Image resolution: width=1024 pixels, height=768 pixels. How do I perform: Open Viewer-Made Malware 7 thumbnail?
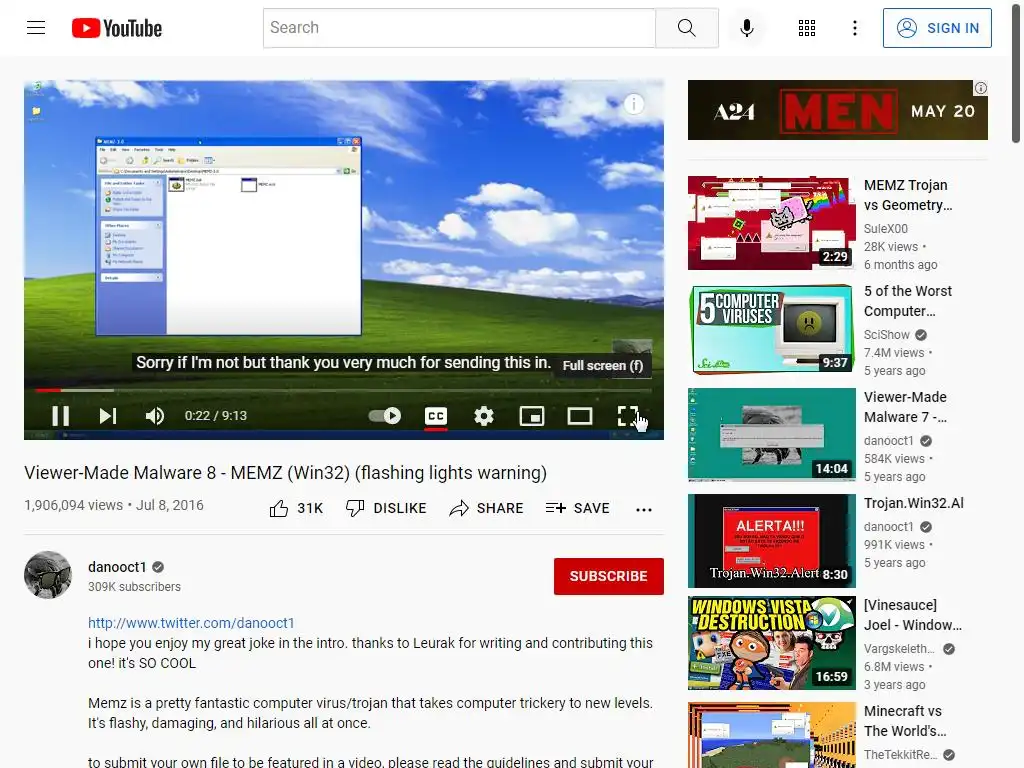pos(771,434)
